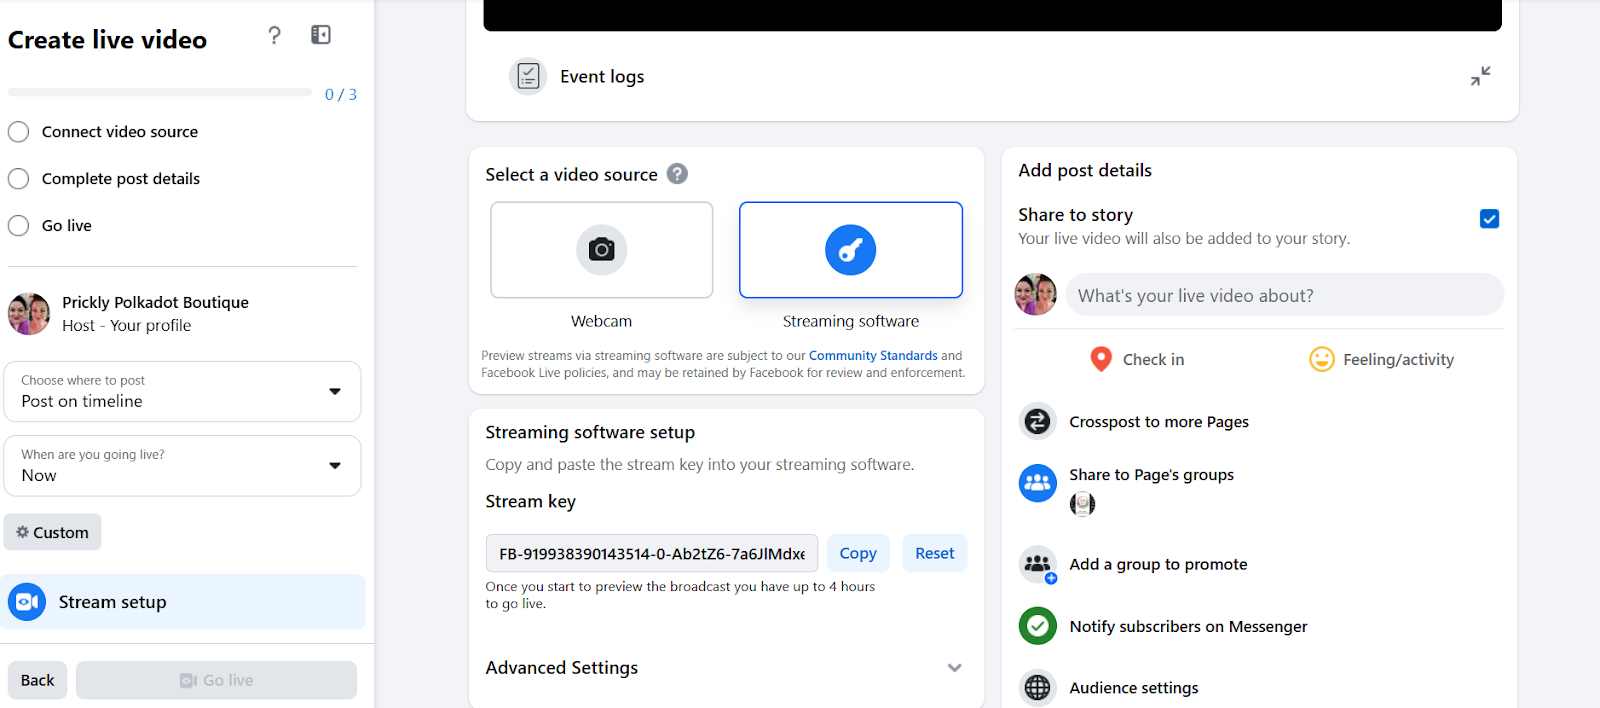1600x708 pixels.
Task: Collapse the sidebar panel icon
Action: tap(321, 35)
